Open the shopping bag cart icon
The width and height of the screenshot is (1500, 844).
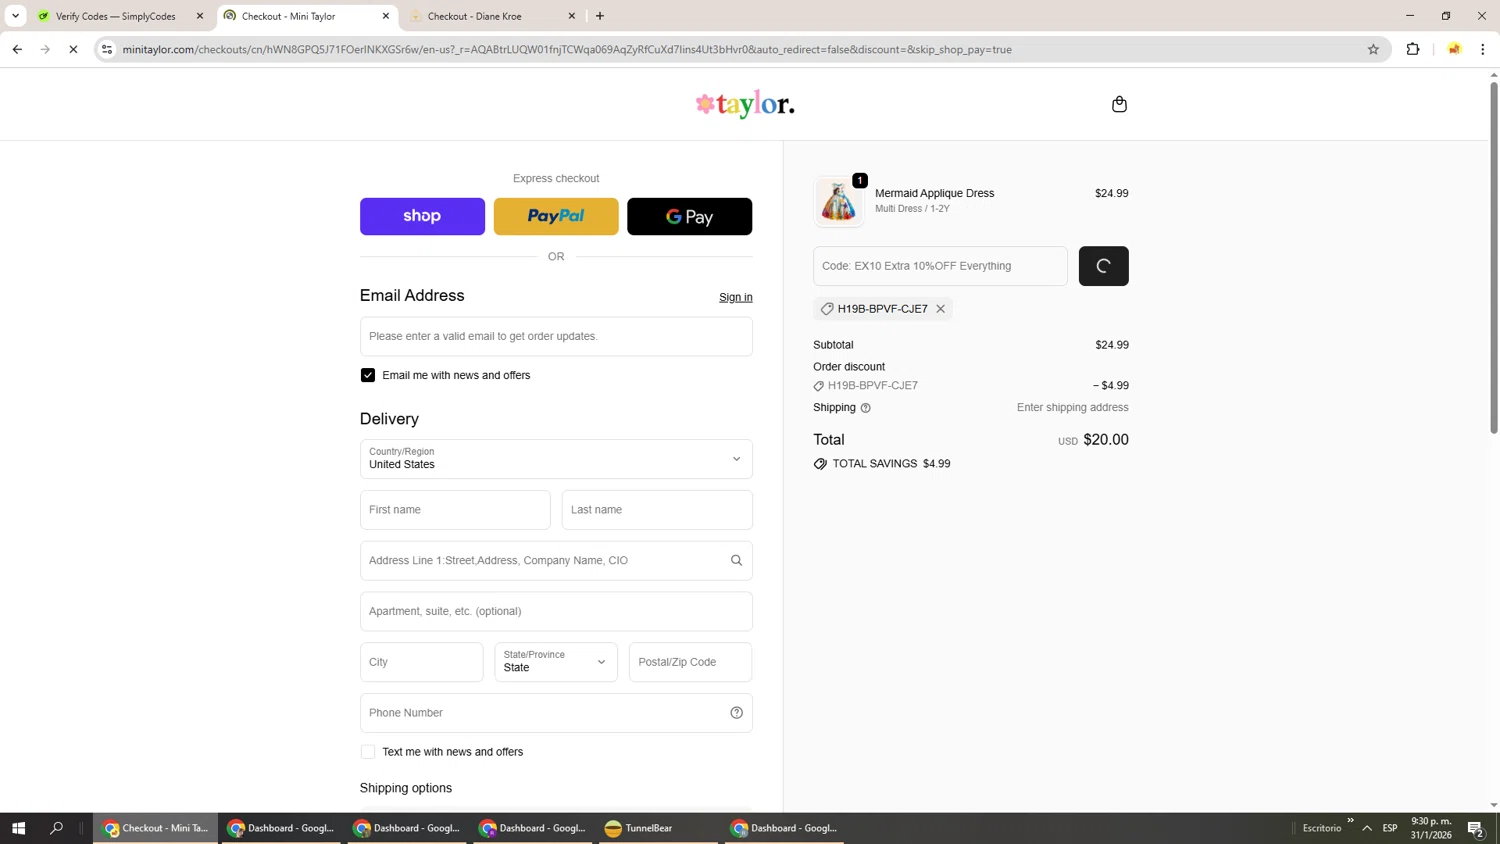point(1119,104)
